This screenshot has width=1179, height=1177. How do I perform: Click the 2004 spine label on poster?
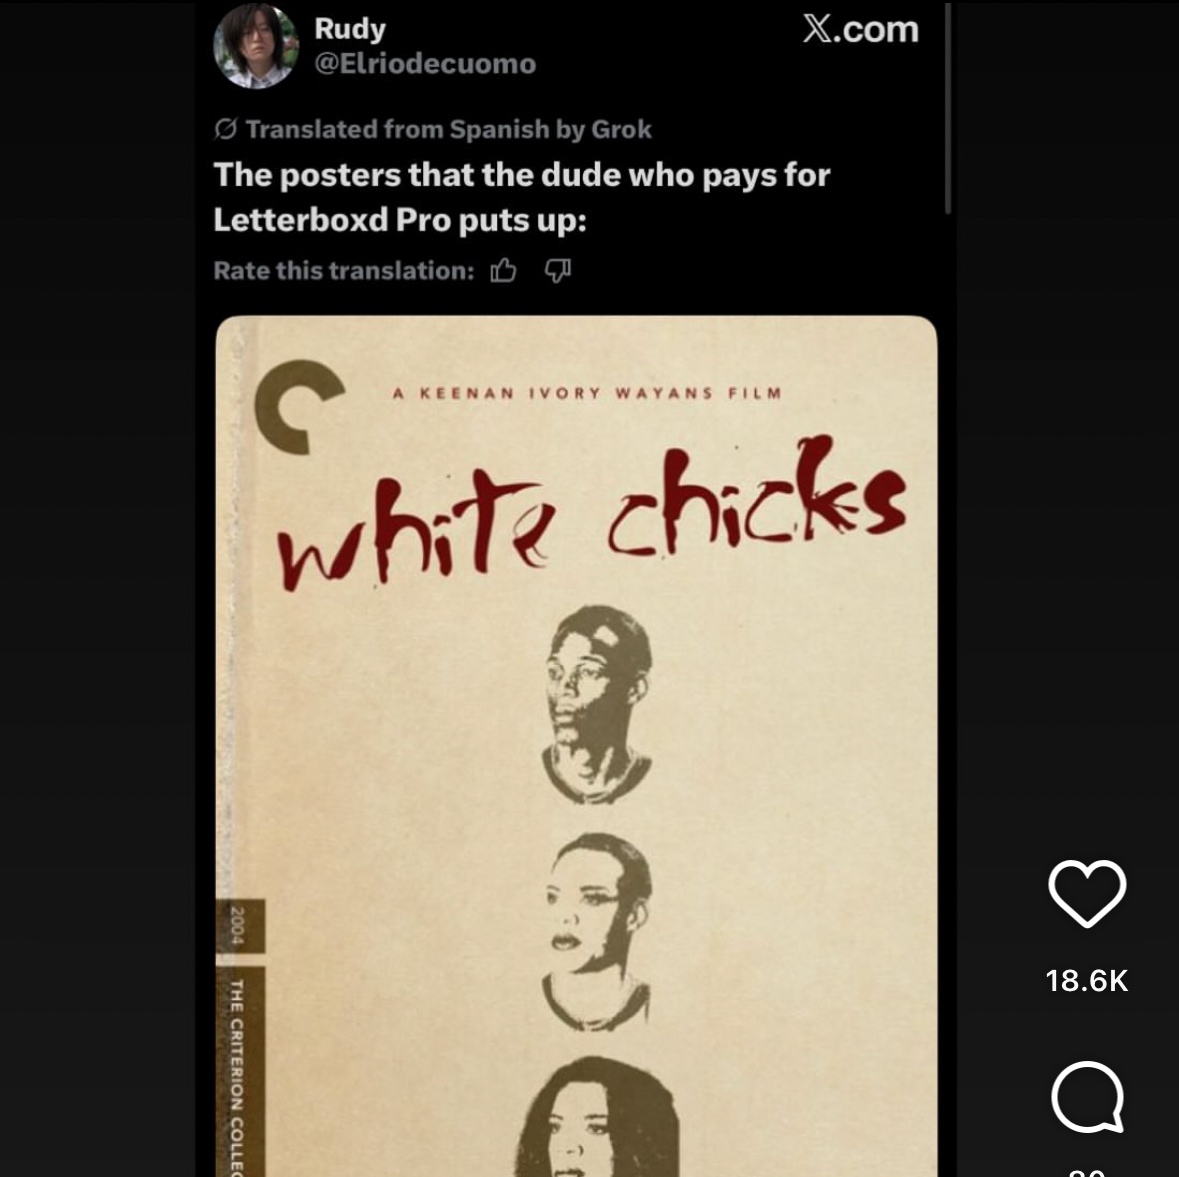238,926
